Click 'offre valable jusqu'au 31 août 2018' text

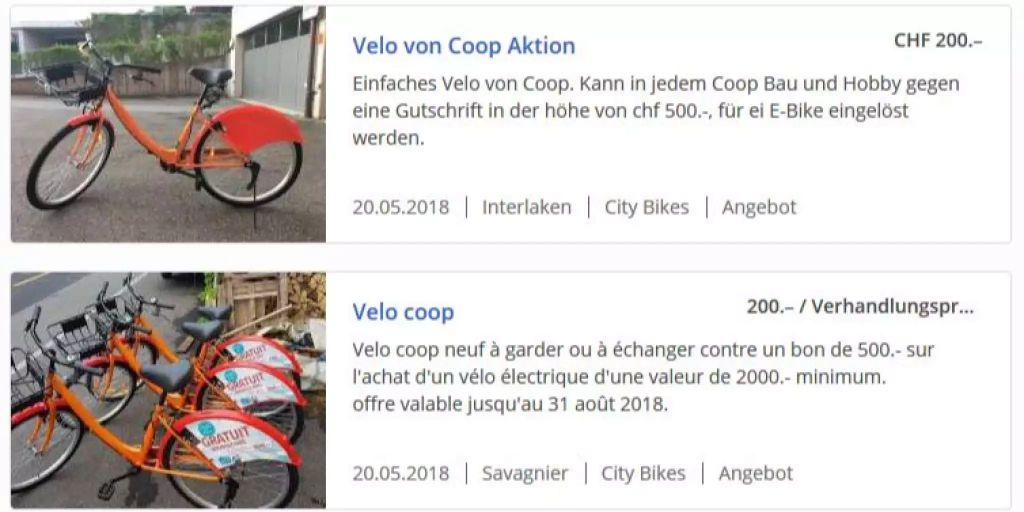(x=510, y=404)
